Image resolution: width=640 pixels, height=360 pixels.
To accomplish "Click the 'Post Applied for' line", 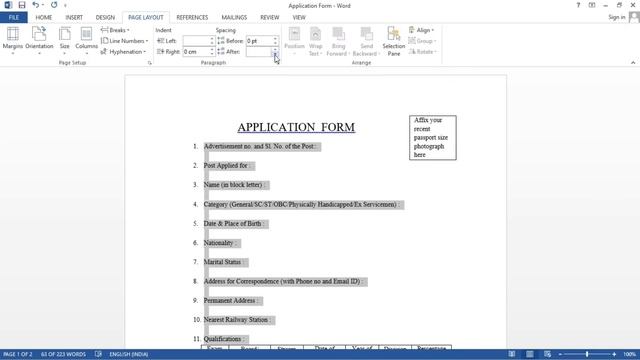I will point(227,166).
